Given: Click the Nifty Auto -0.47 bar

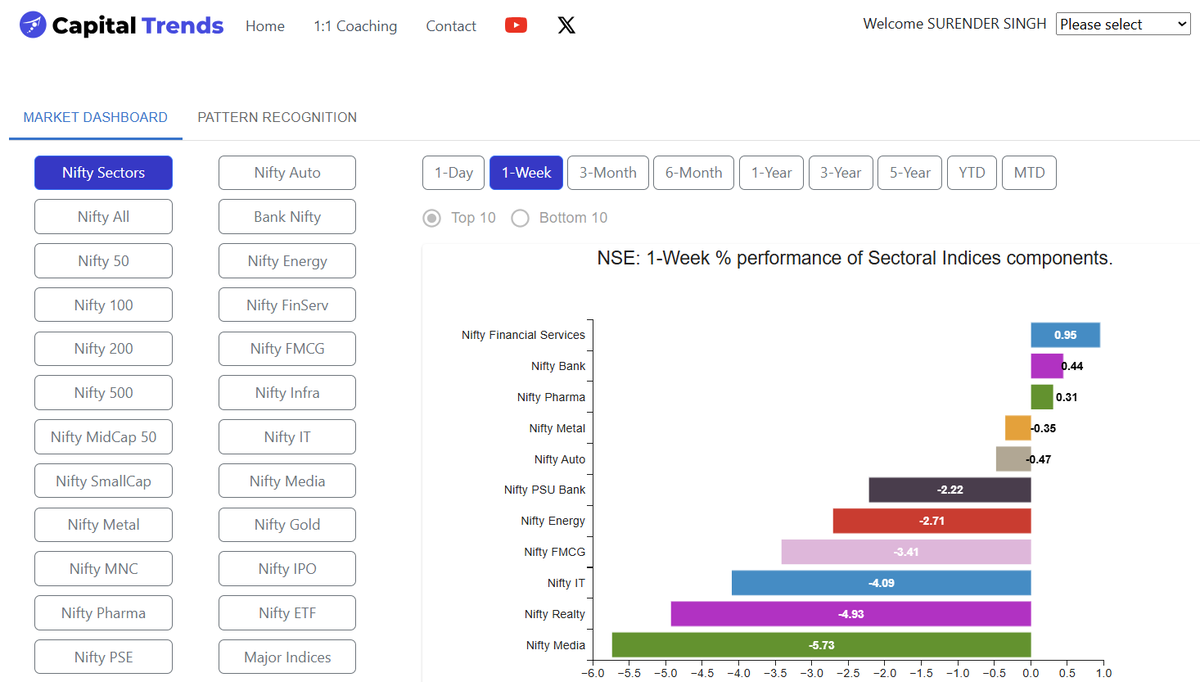Looking at the screenshot, I should coord(1014,459).
